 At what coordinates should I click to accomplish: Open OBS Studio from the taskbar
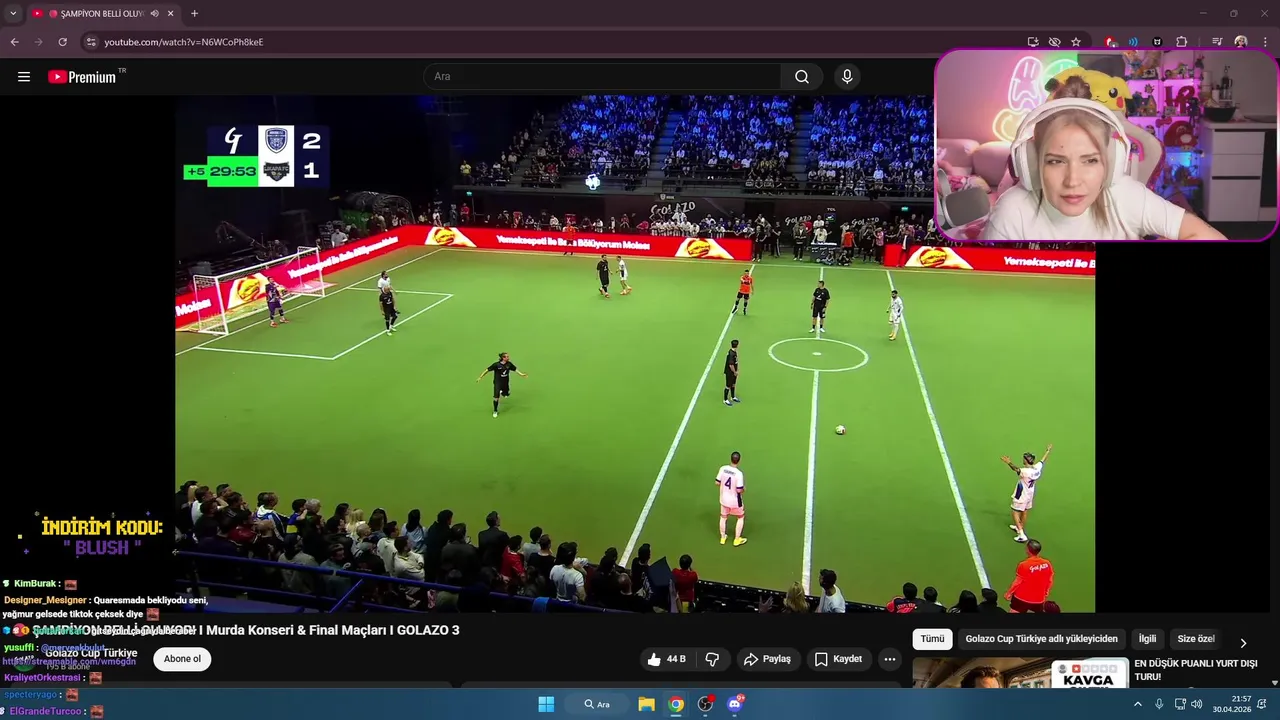pos(705,704)
